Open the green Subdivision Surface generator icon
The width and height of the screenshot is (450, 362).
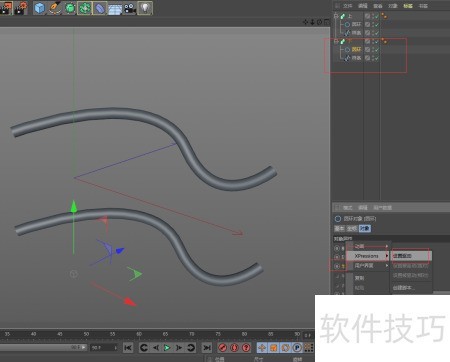click(x=70, y=8)
